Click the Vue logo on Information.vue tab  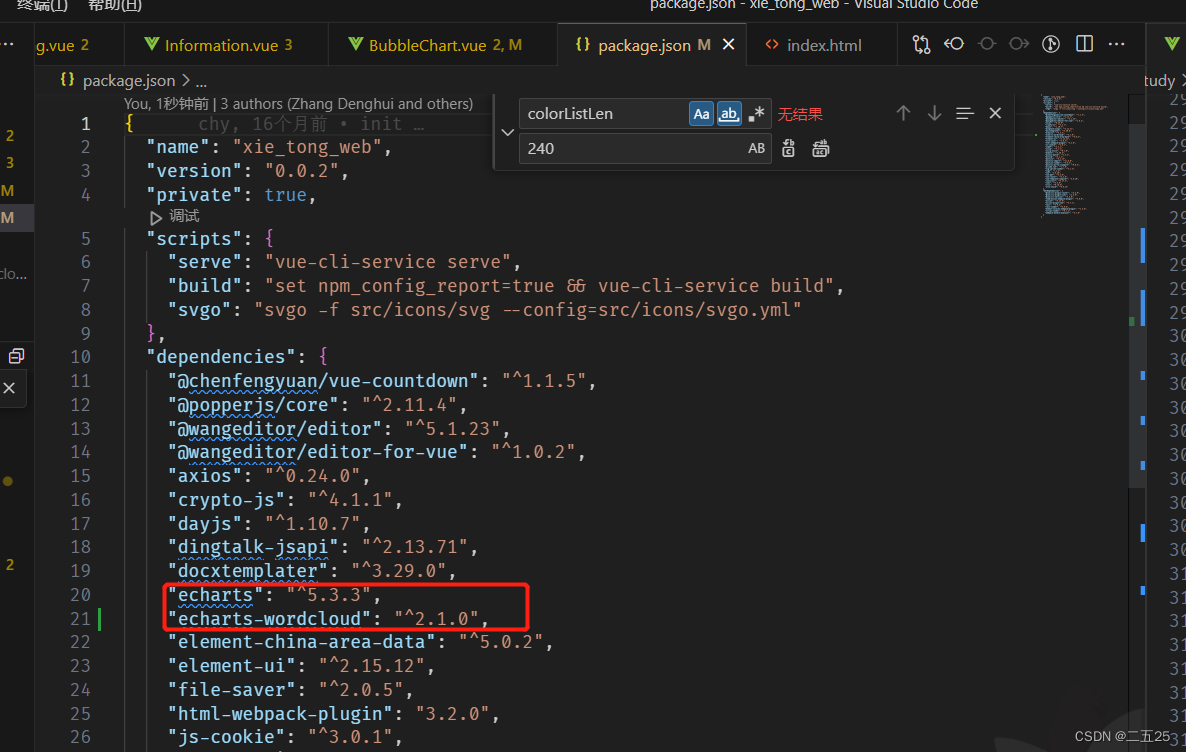tap(151, 44)
